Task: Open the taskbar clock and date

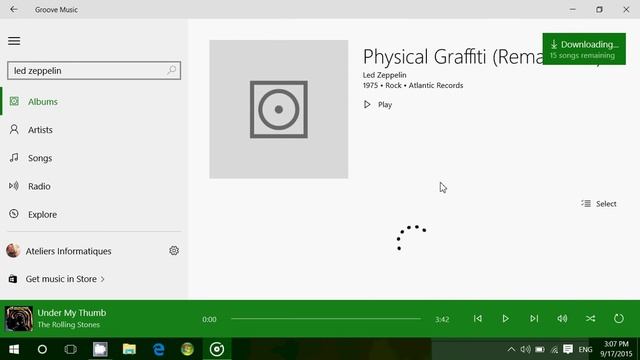Action: (616, 349)
